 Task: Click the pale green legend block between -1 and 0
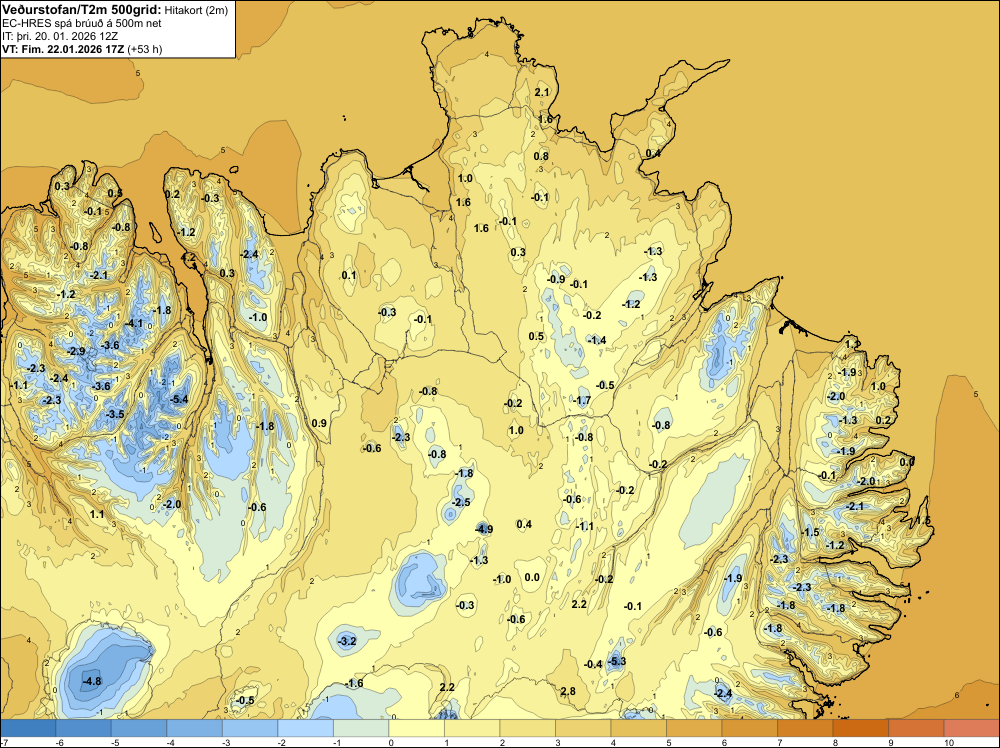[361, 728]
